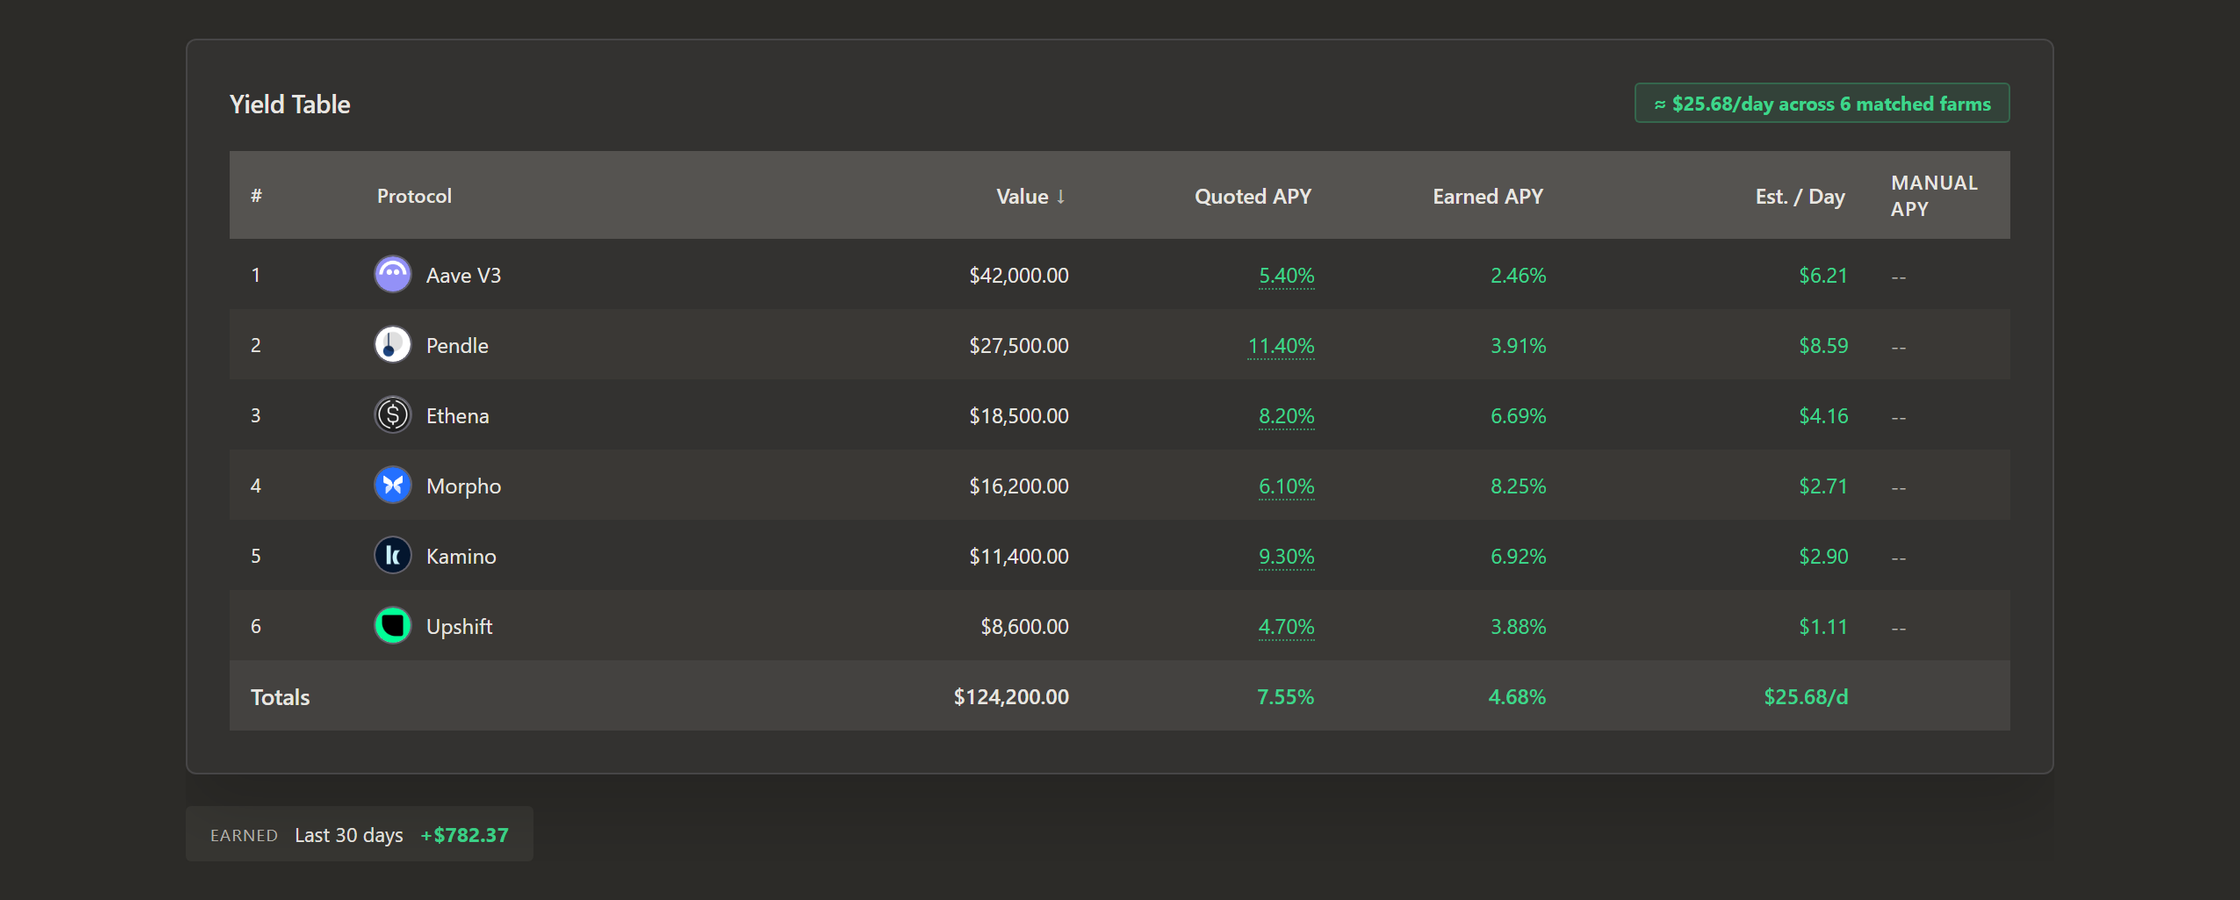Click Pendle daily estimate $8.59
This screenshot has height=900, width=2240.
tap(1823, 345)
